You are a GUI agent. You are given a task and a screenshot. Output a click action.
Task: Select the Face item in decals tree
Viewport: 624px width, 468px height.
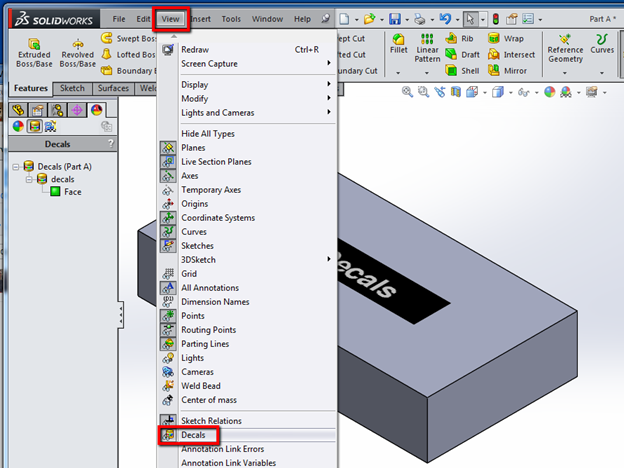[72, 192]
